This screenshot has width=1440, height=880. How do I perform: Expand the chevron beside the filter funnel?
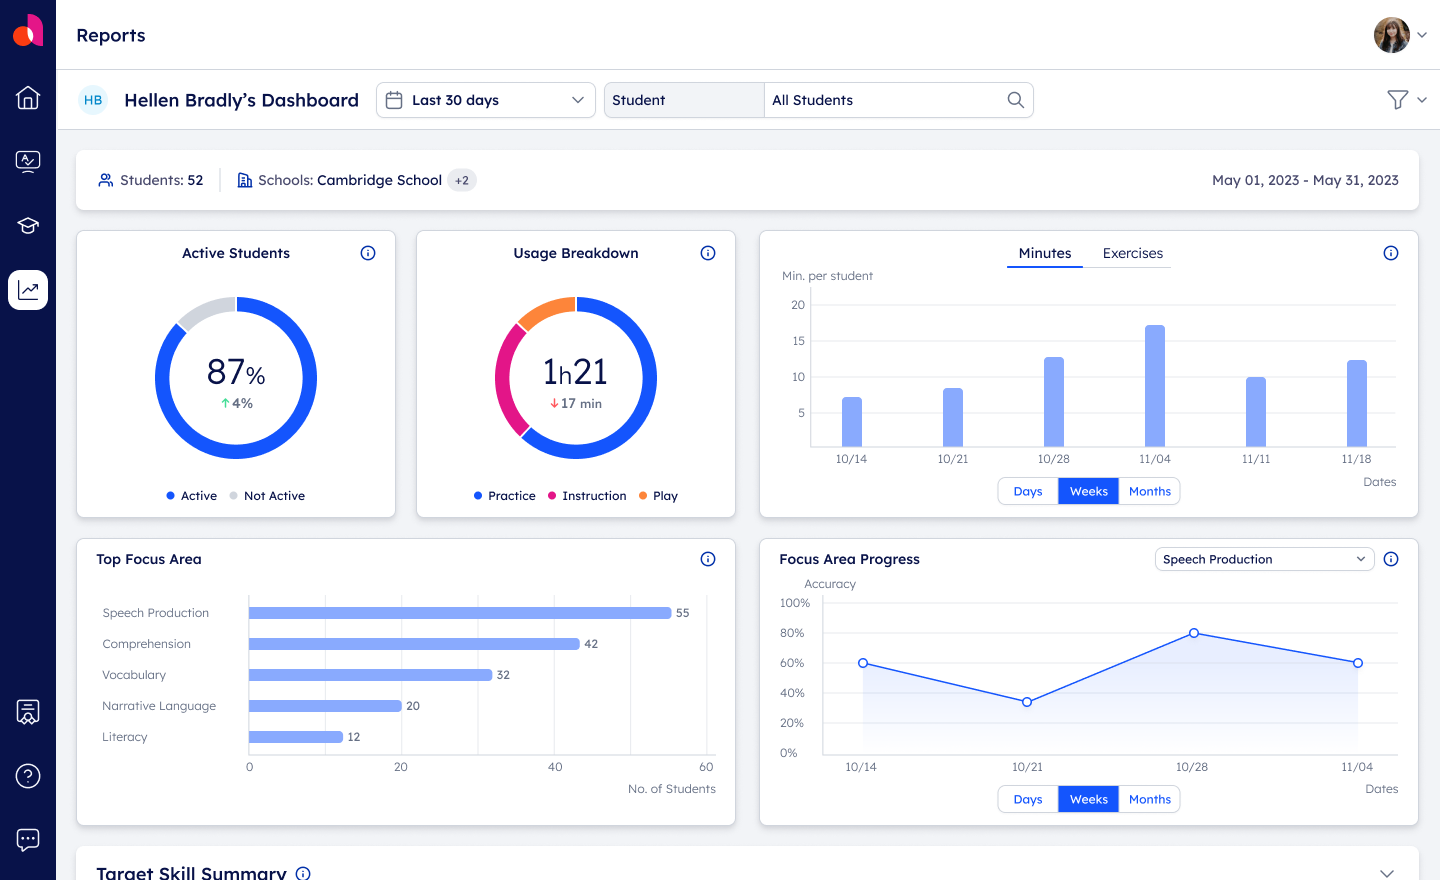click(x=1422, y=100)
